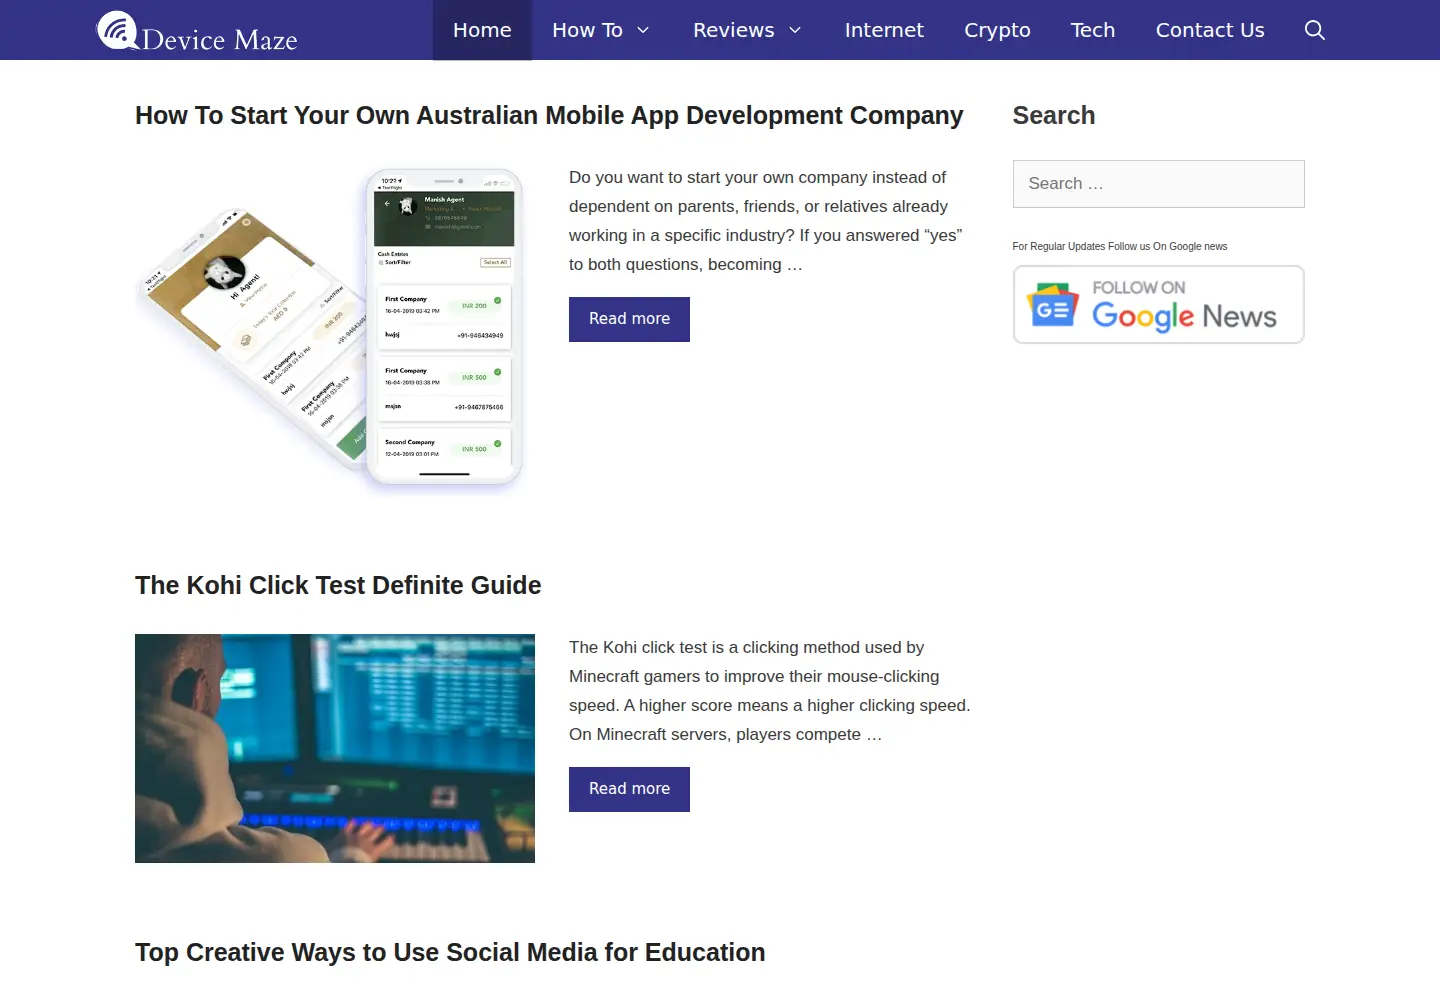
Task: Go to the Home menu item
Action: click(482, 30)
